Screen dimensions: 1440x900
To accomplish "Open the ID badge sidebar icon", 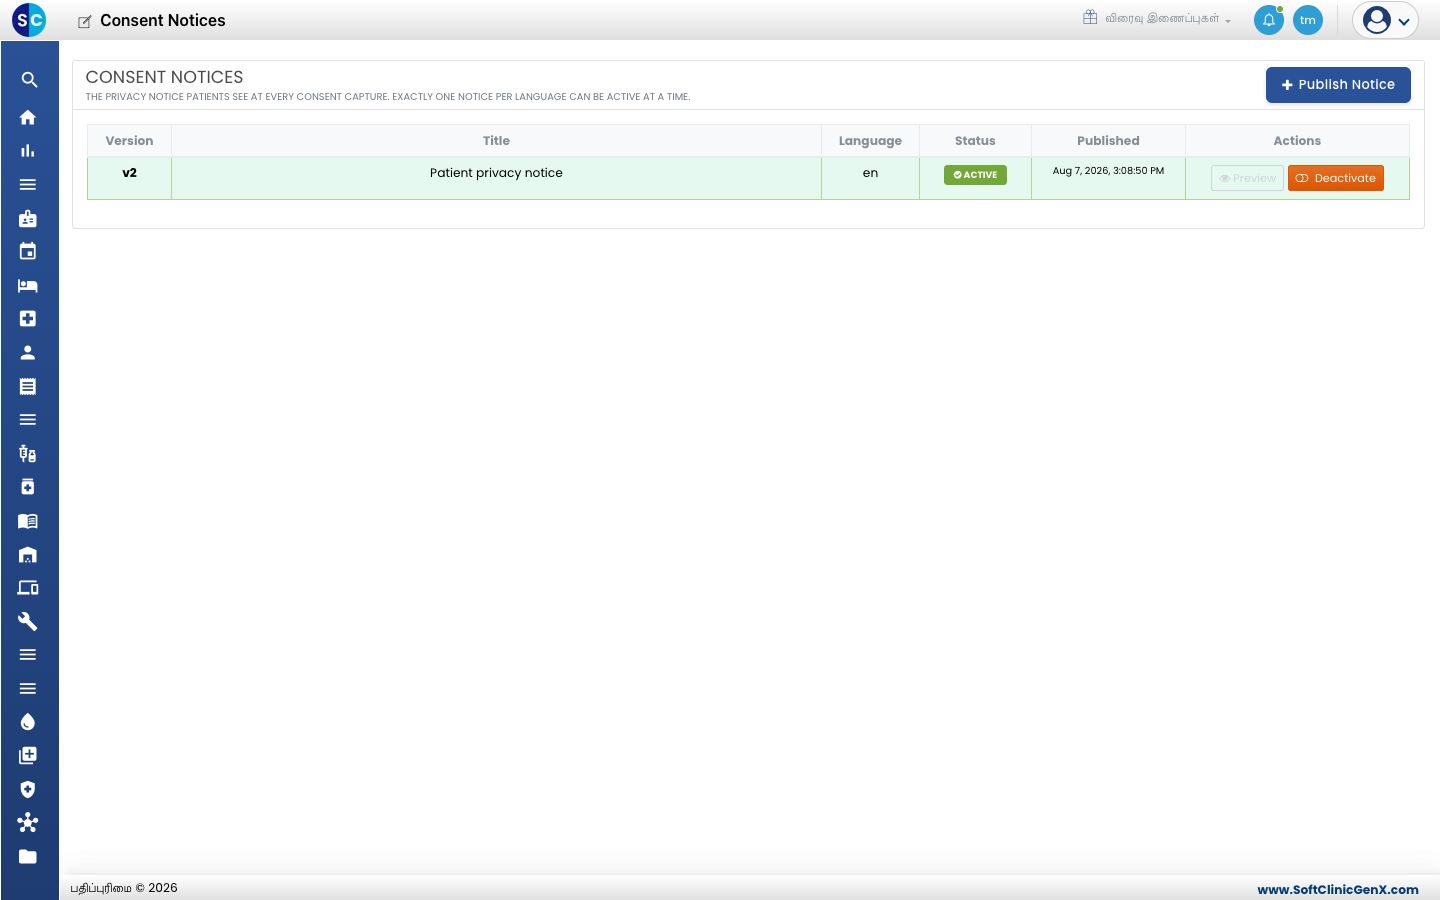I will [28, 218].
